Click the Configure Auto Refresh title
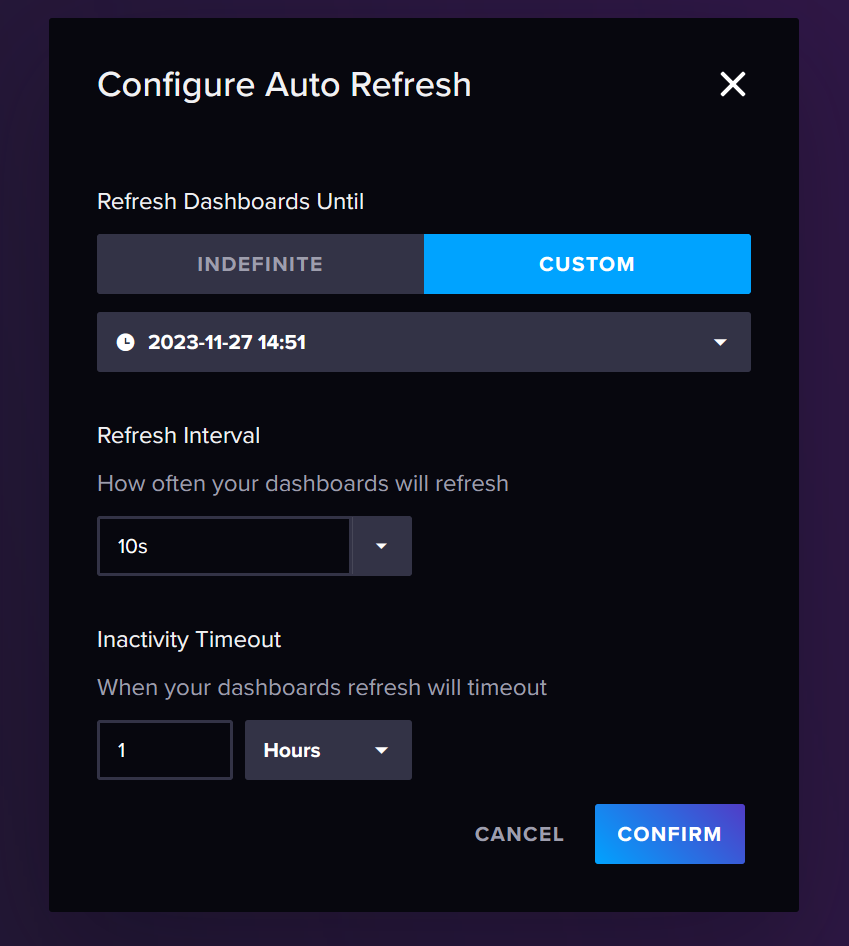 coord(284,84)
